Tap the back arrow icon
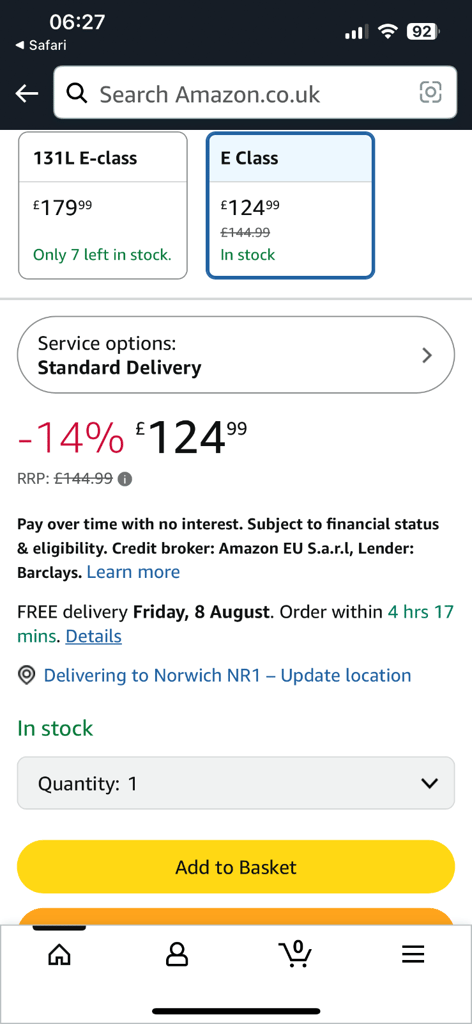This screenshot has width=472, height=1024. [27, 93]
